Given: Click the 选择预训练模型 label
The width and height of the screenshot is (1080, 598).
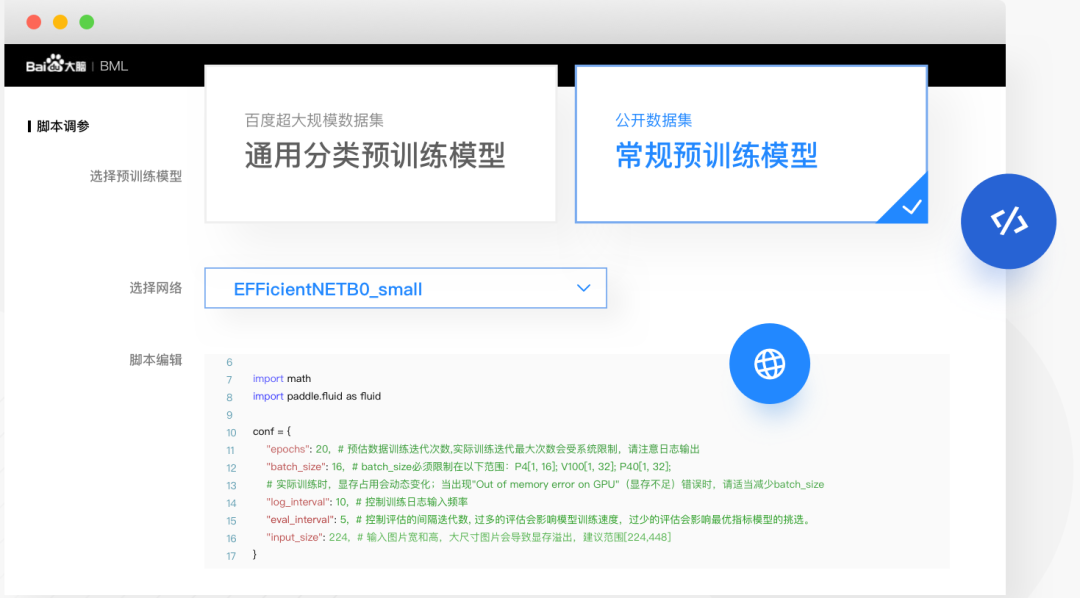Looking at the screenshot, I should (x=136, y=176).
